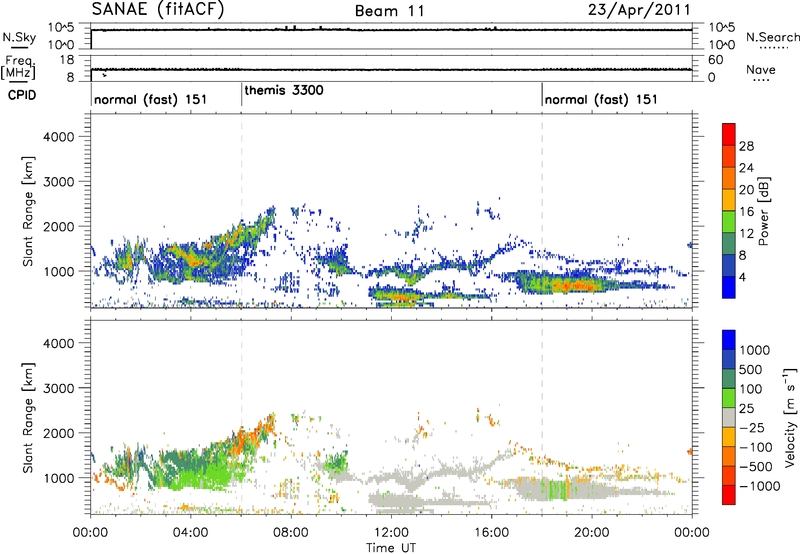Click the light green 12-16 dB Power color segment
The width and height of the screenshot is (800, 554).
(x=729, y=221)
